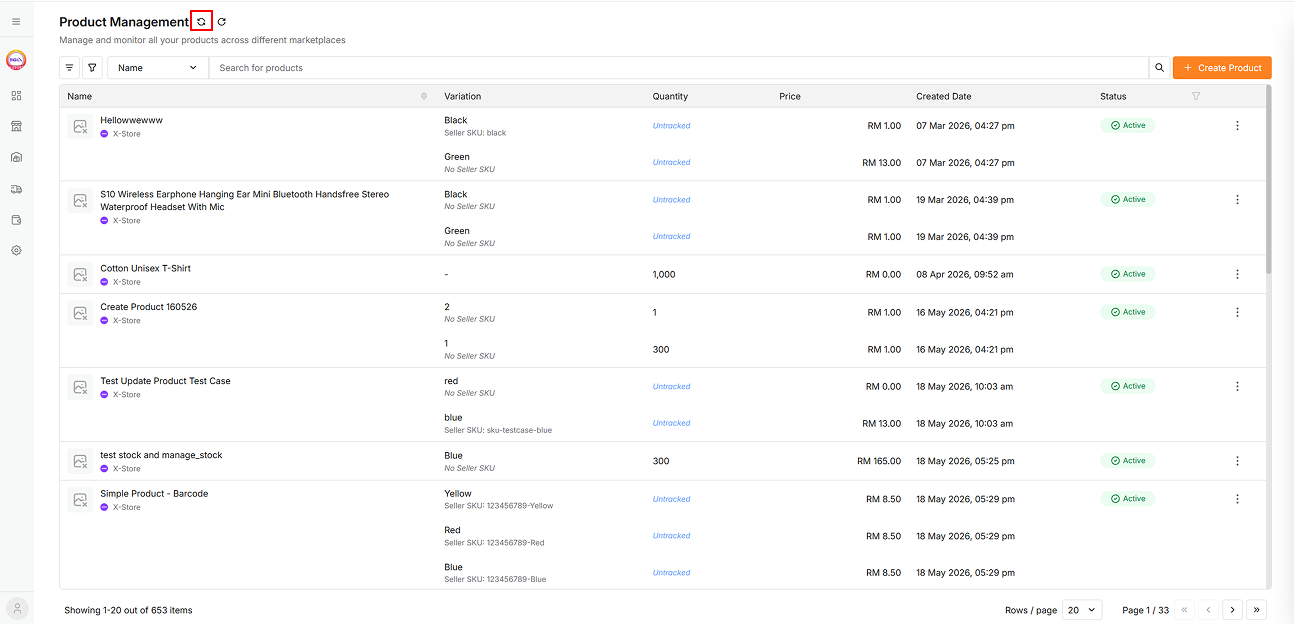
Task: Focus the Search for products field
Action: click(x=678, y=68)
